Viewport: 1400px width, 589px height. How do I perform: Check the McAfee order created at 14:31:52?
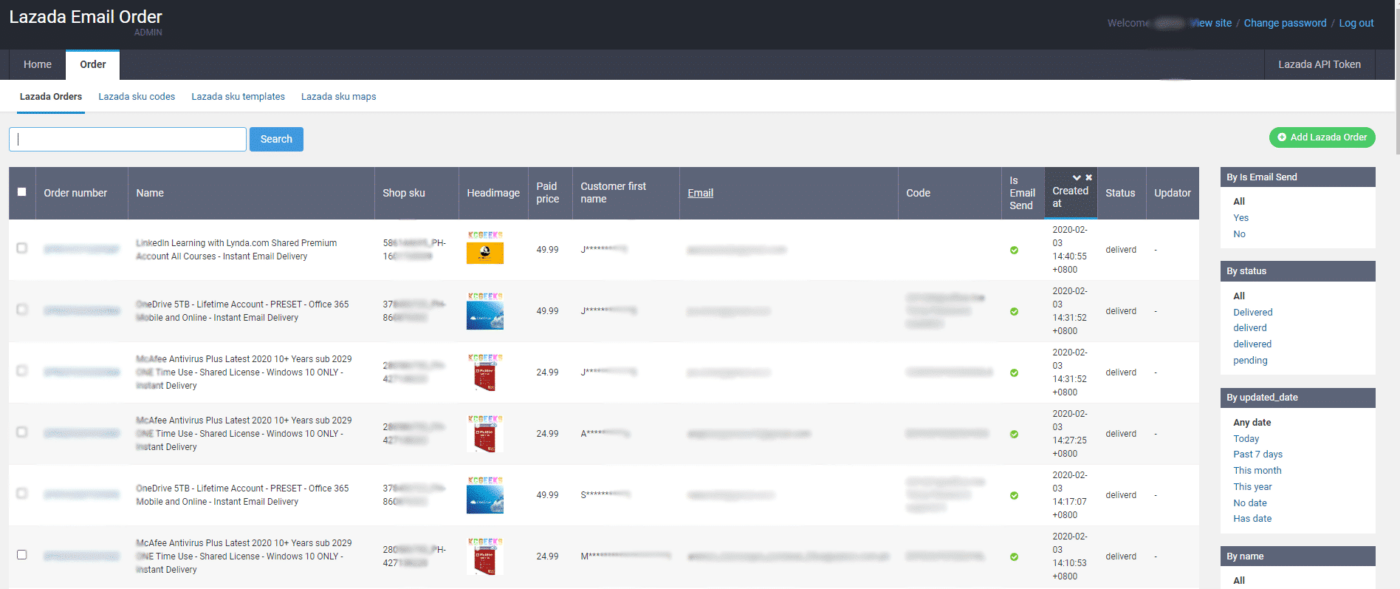click(22, 370)
